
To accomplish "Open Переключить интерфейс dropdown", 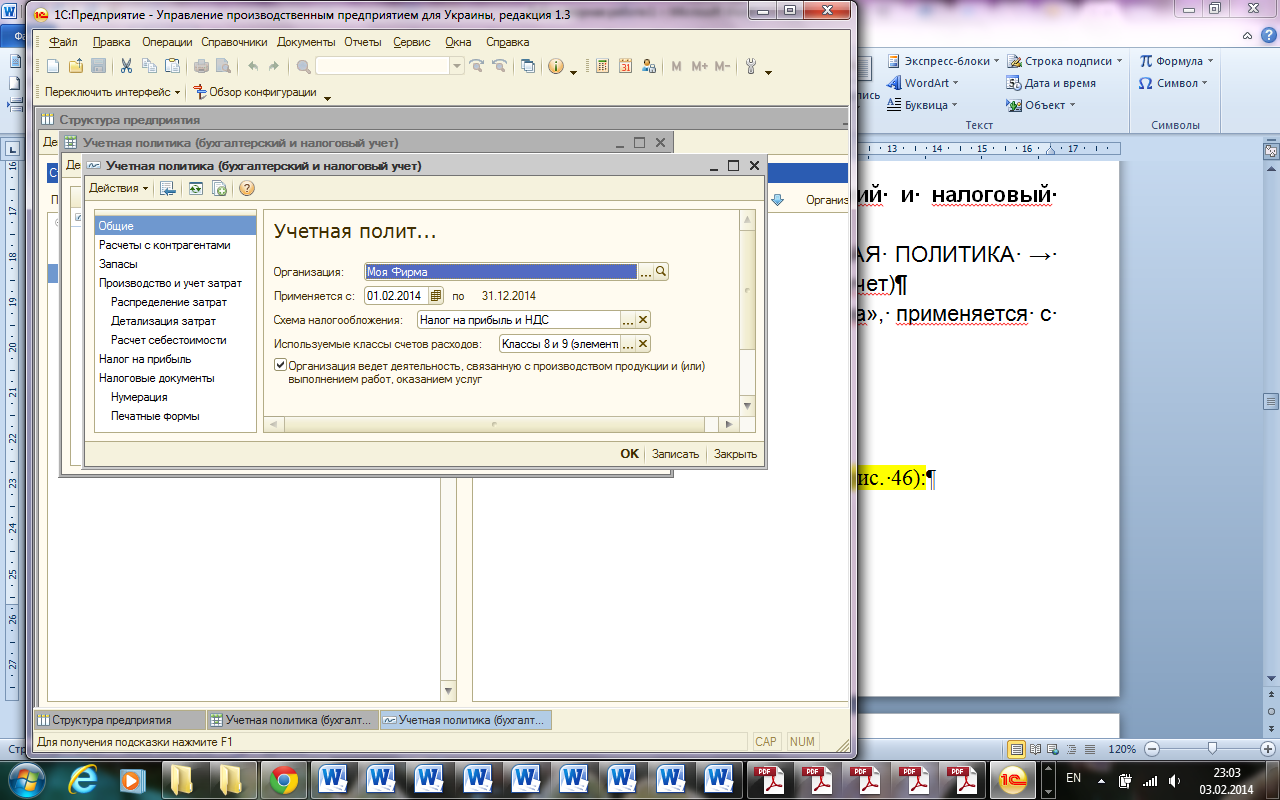I will tap(112, 92).
